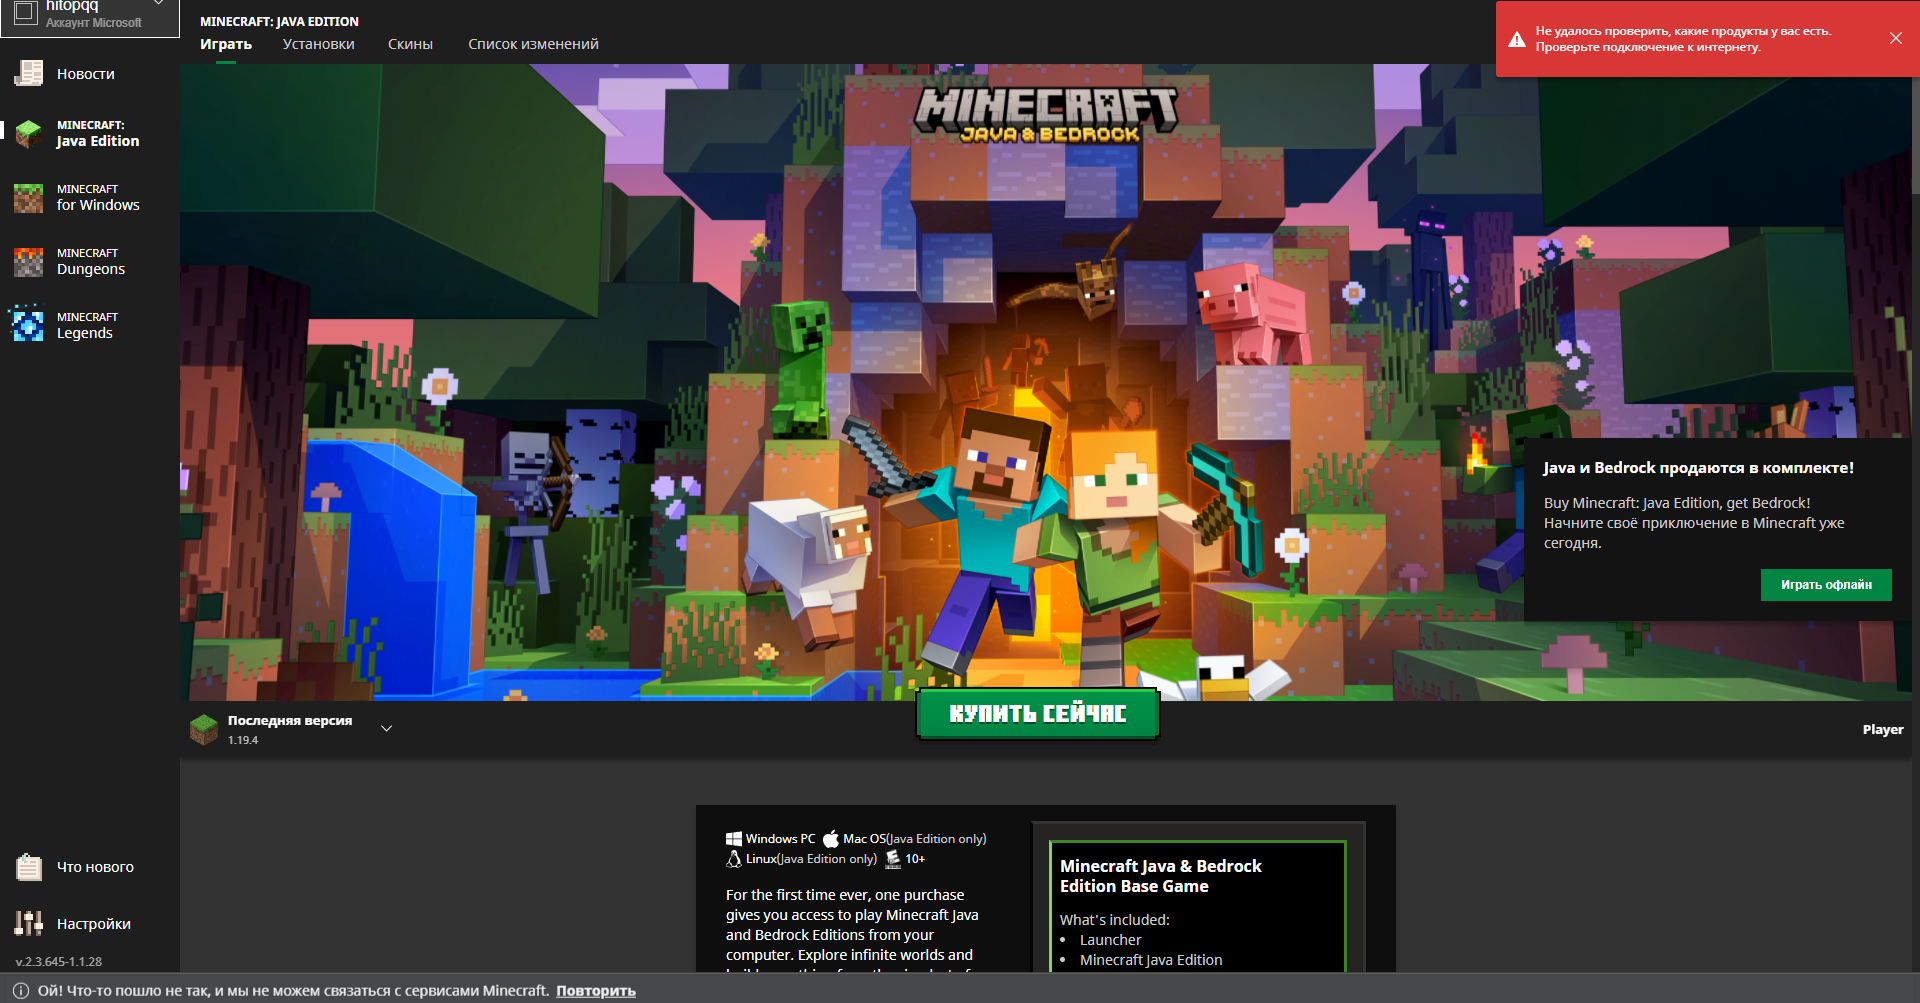This screenshot has height=1003, width=1920.
Task: Click the Windows PC logo icon
Action: tap(734, 839)
